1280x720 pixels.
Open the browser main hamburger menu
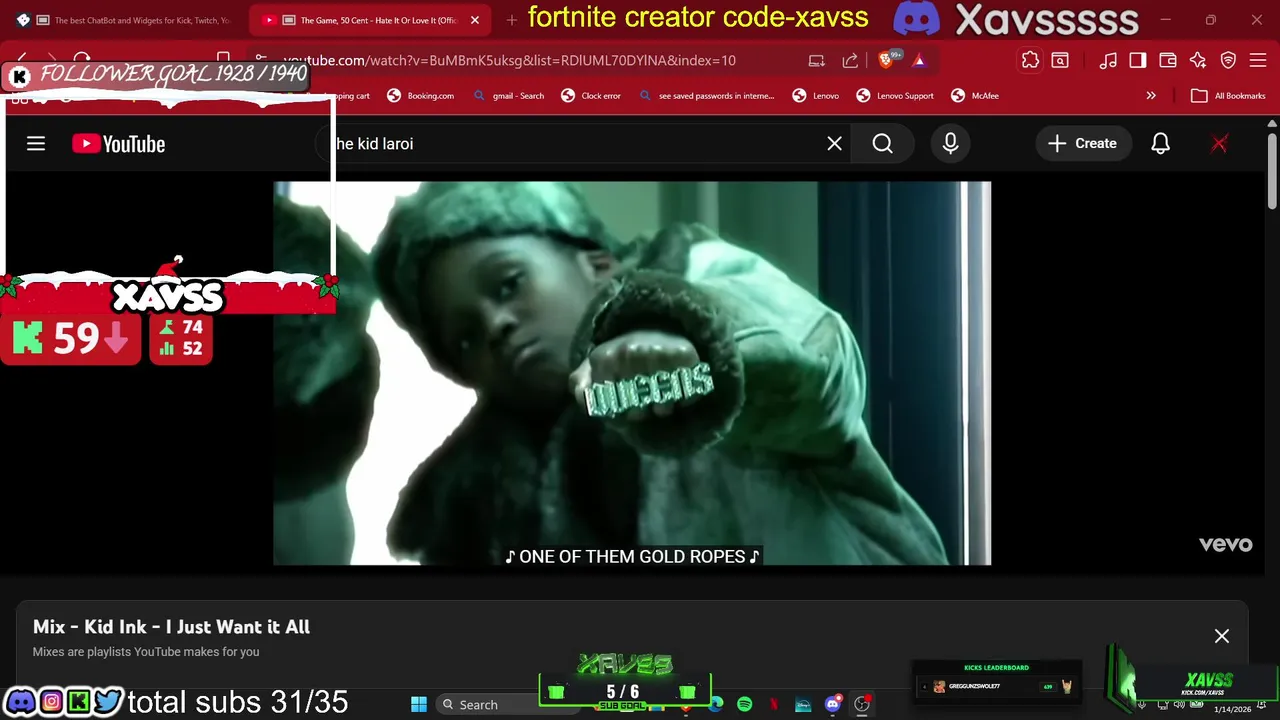[x=1258, y=61]
